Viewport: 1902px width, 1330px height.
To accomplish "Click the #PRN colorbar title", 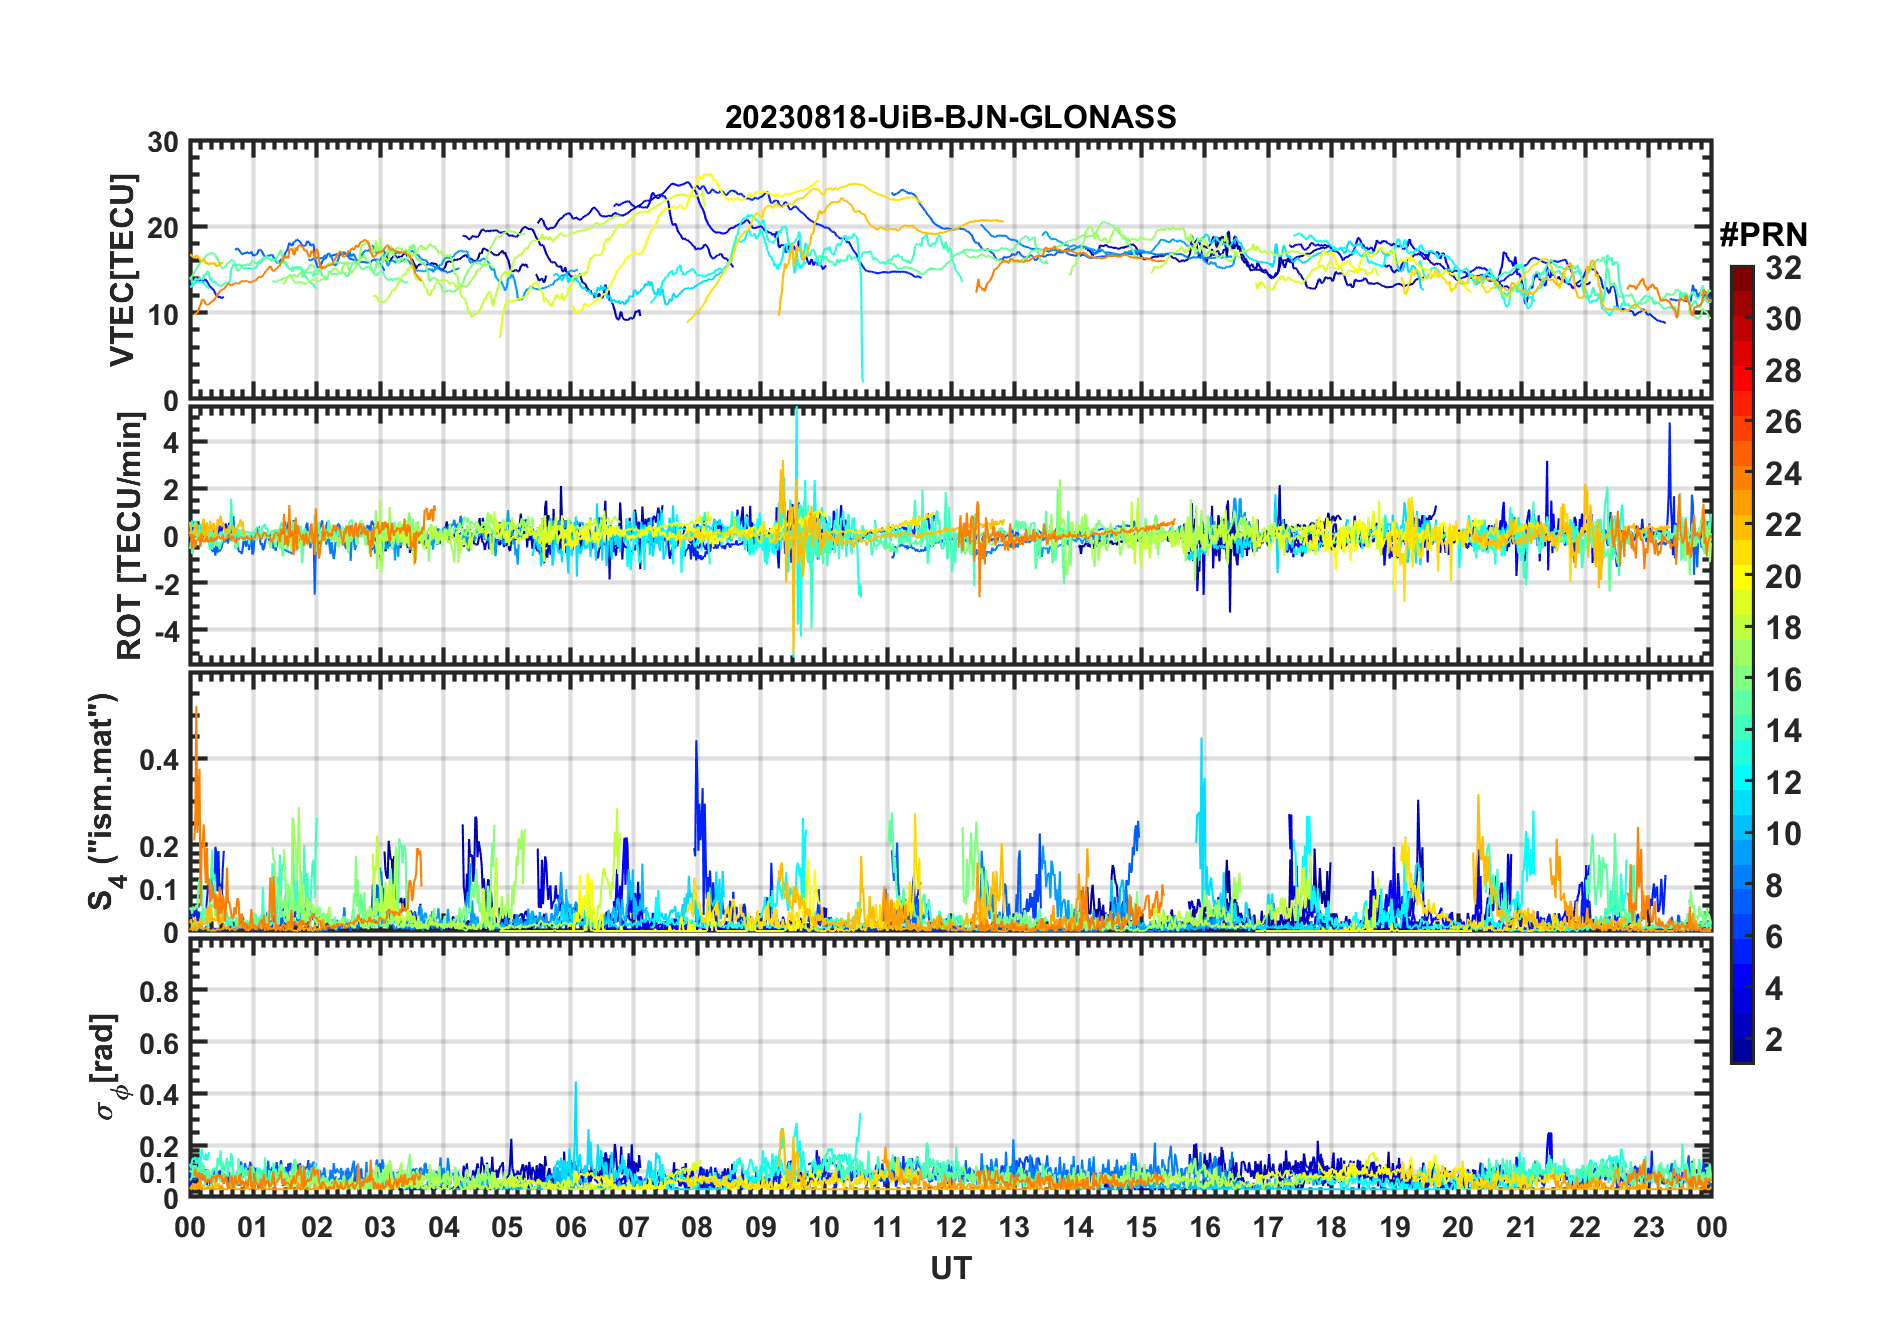I will tap(1763, 235).
